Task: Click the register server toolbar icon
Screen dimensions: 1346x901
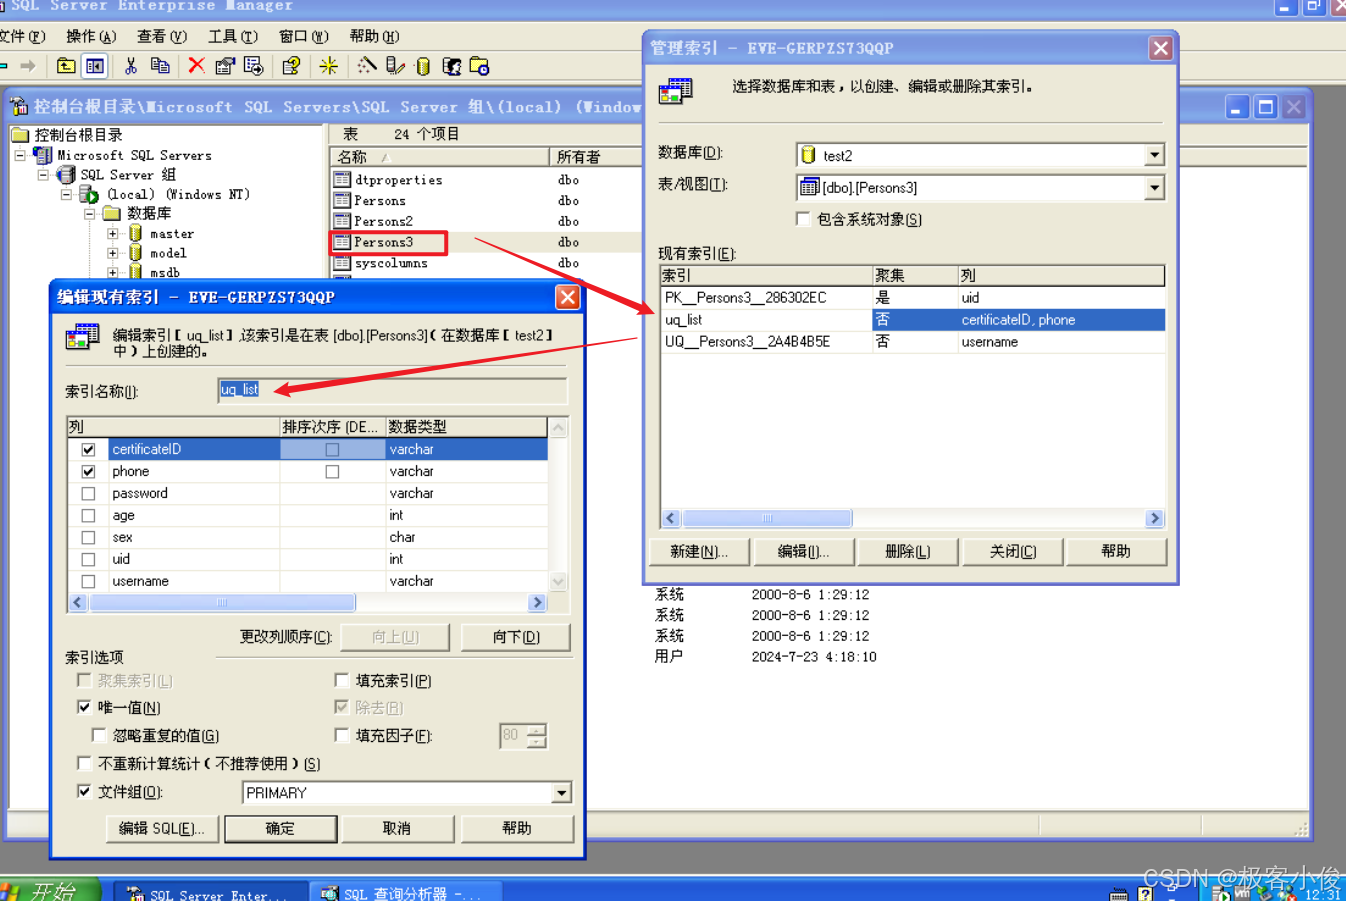Action: (395, 66)
